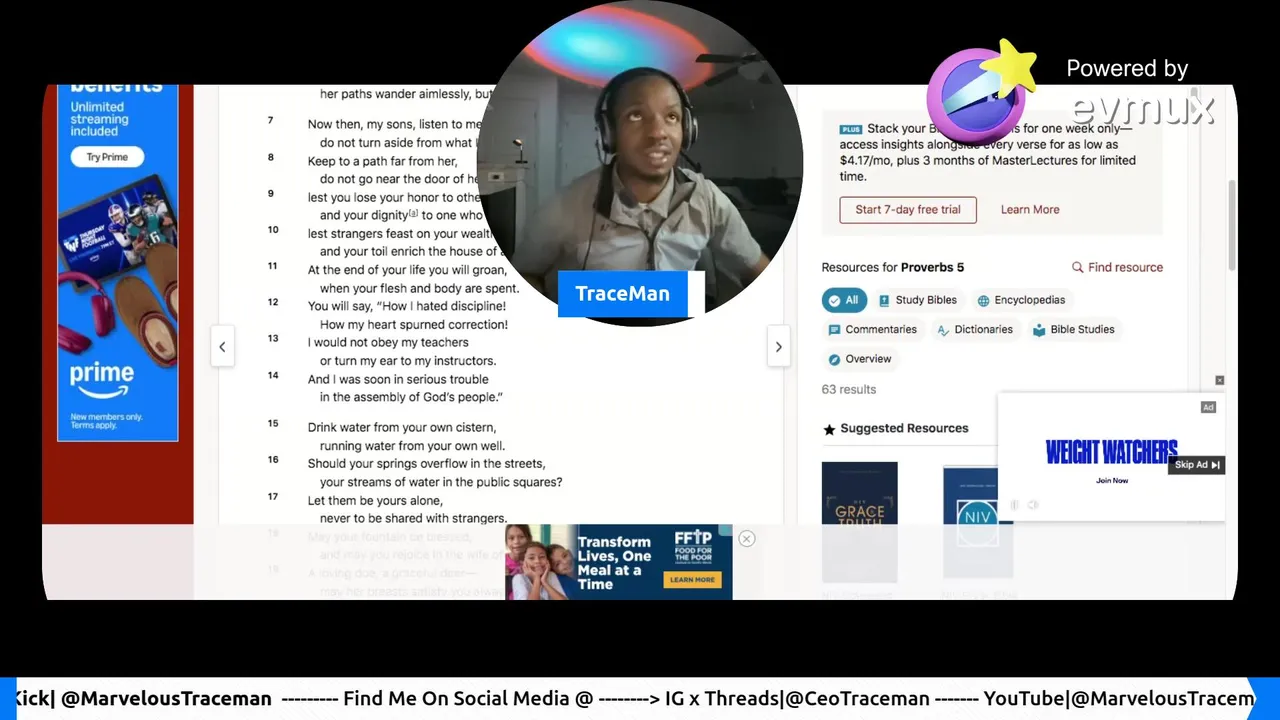Click 'At the end of your life you will groan,'
The image size is (1280, 720).
(408, 270)
